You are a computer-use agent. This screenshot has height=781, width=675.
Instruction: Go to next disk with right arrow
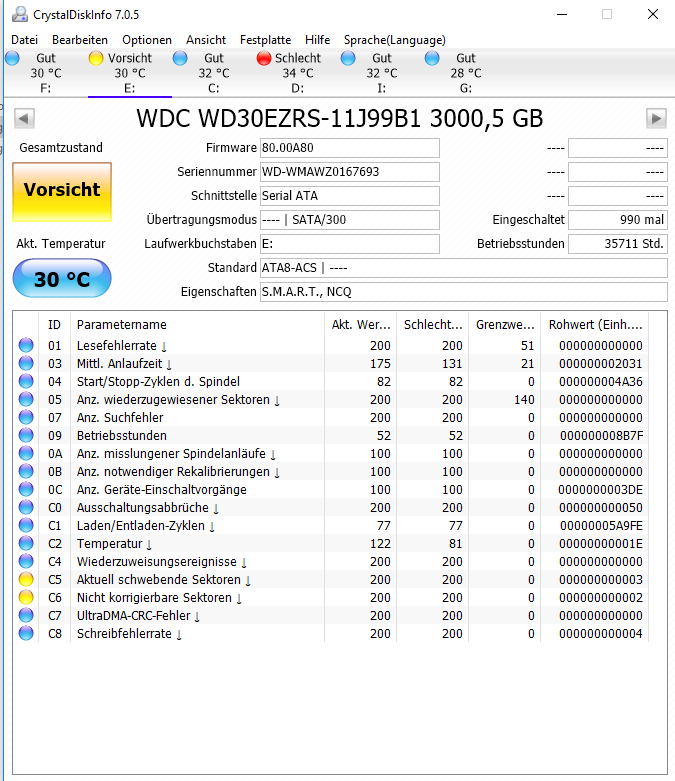pos(656,119)
